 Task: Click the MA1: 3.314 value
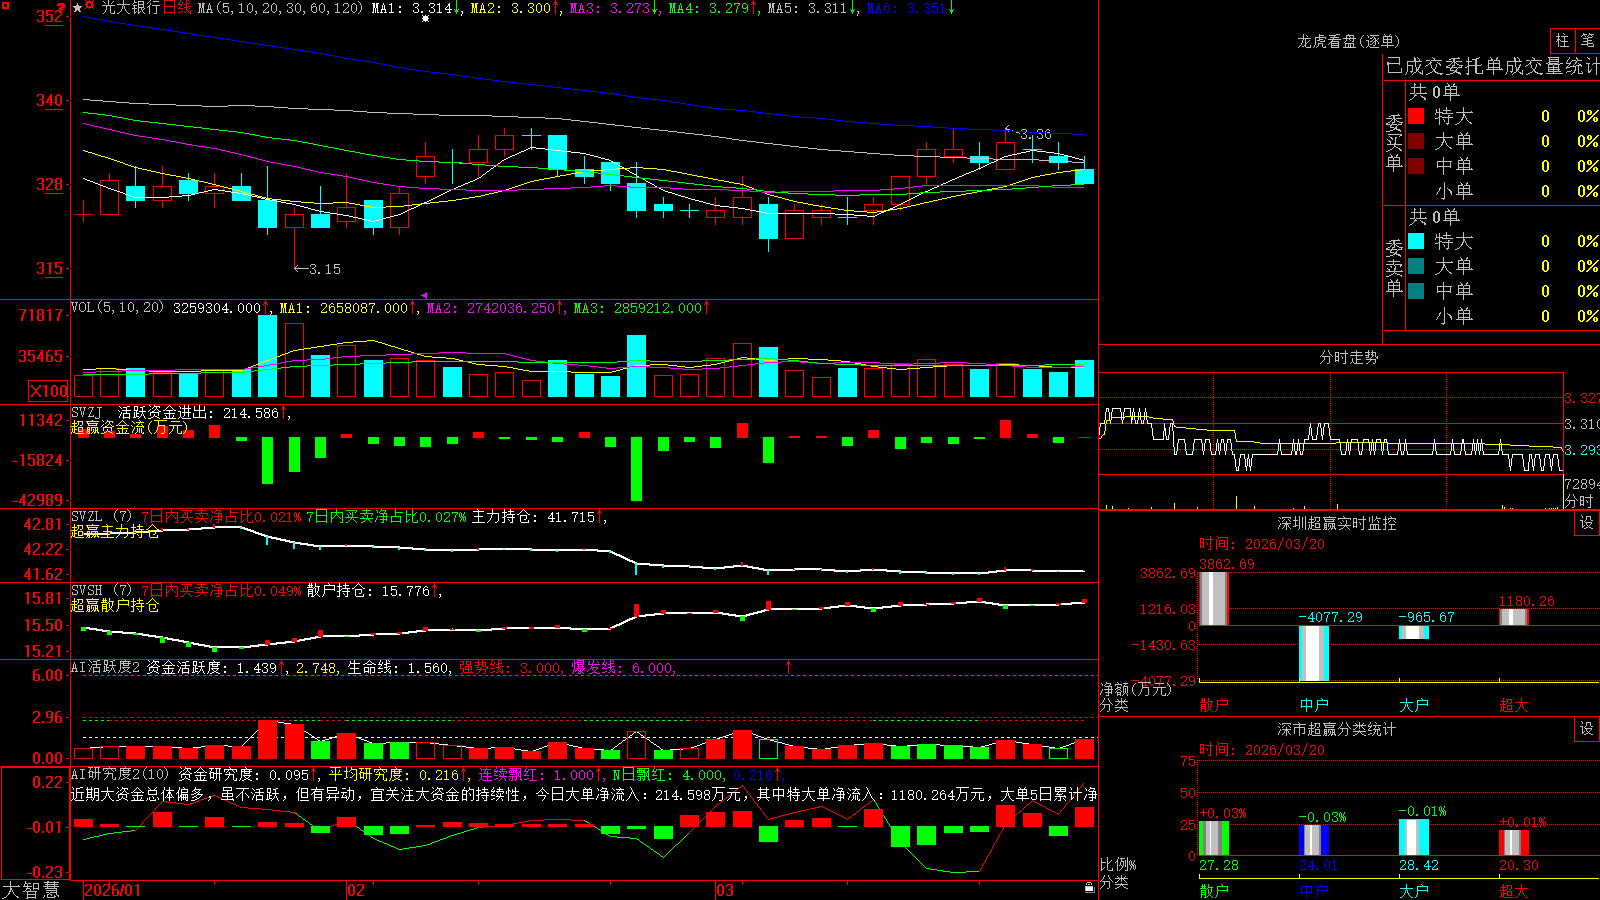coord(412,8)
